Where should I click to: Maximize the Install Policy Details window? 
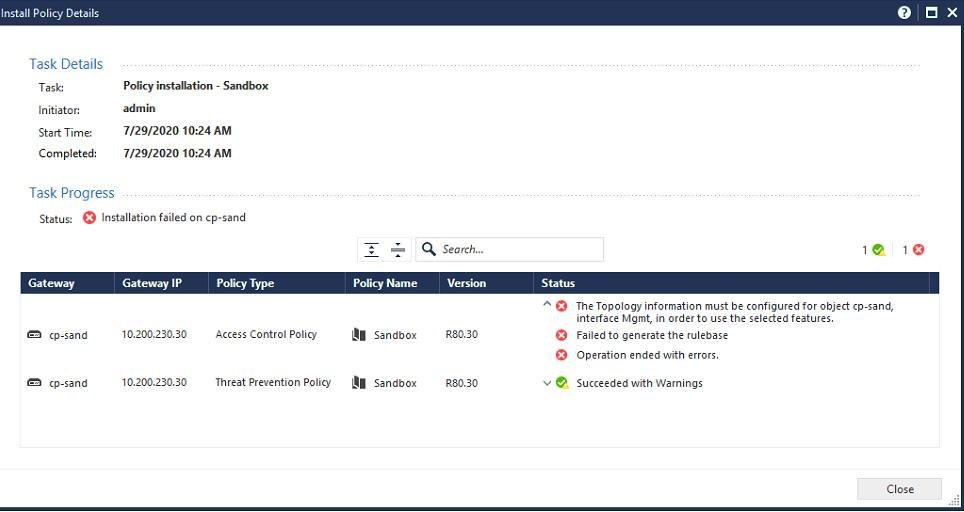coord(931,12)
